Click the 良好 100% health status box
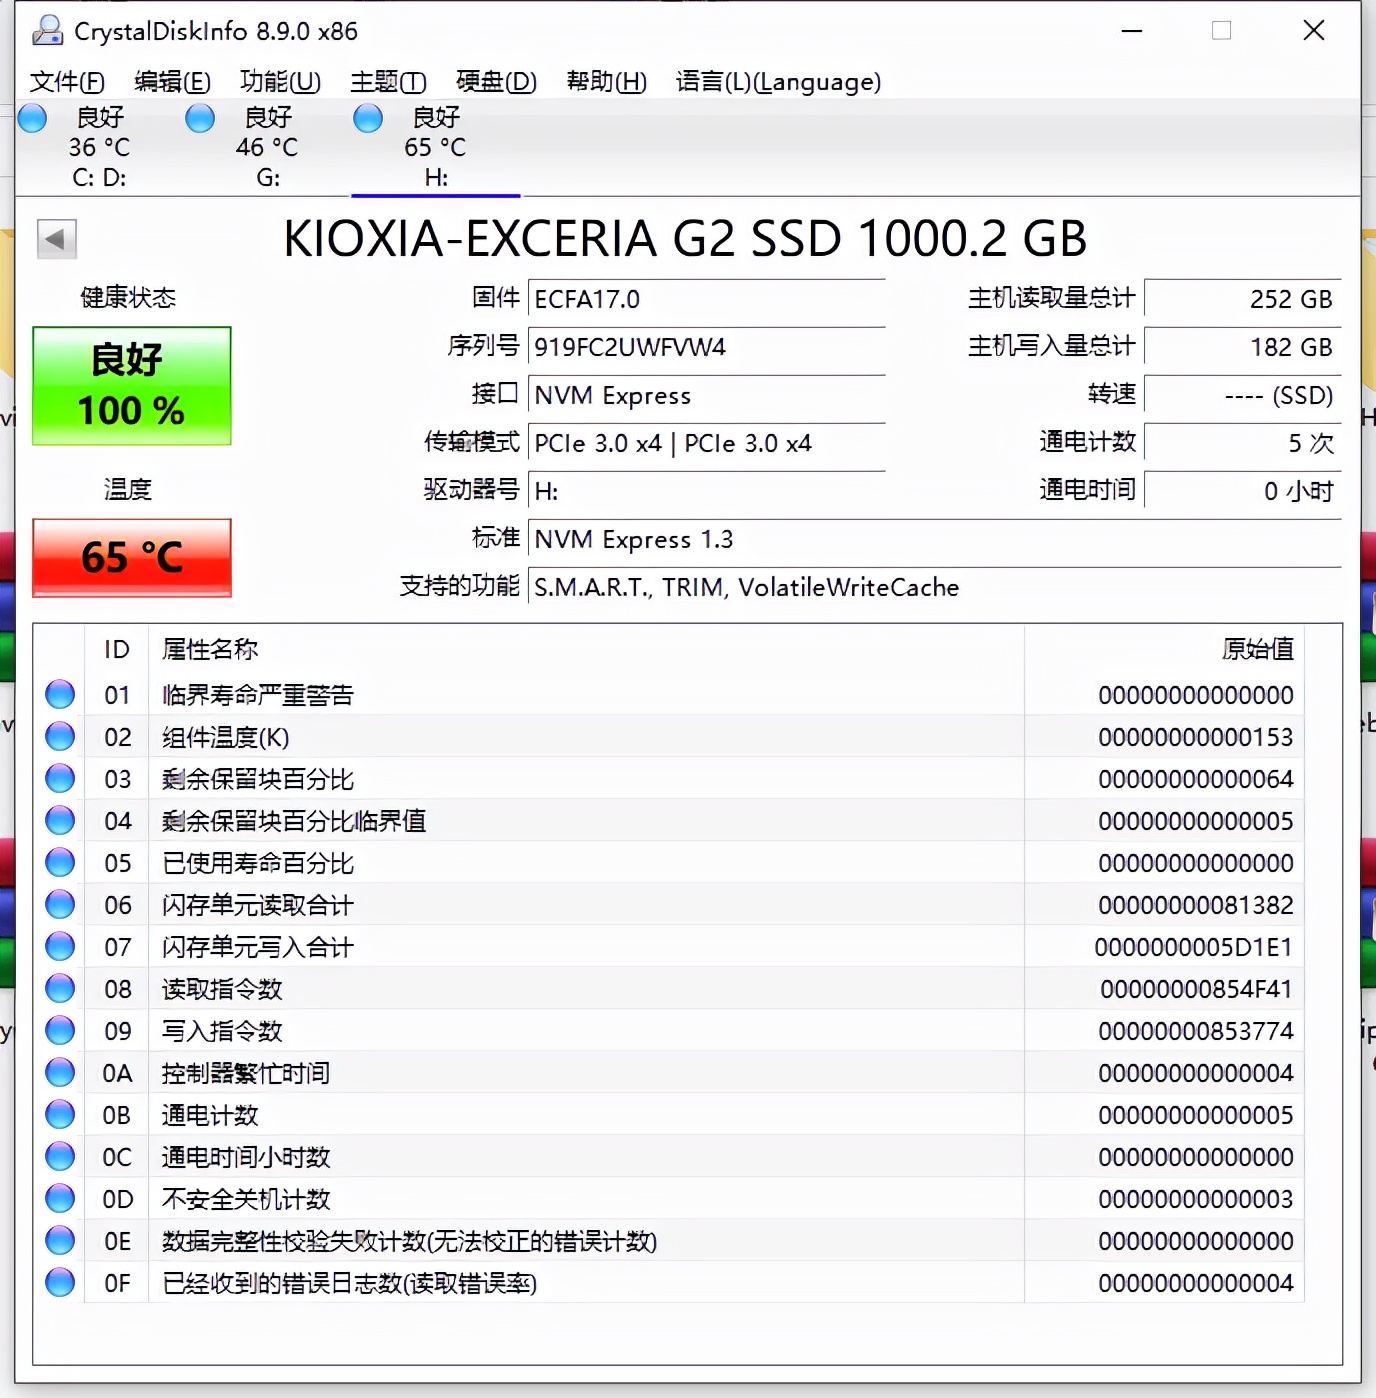 pos(131,386)
